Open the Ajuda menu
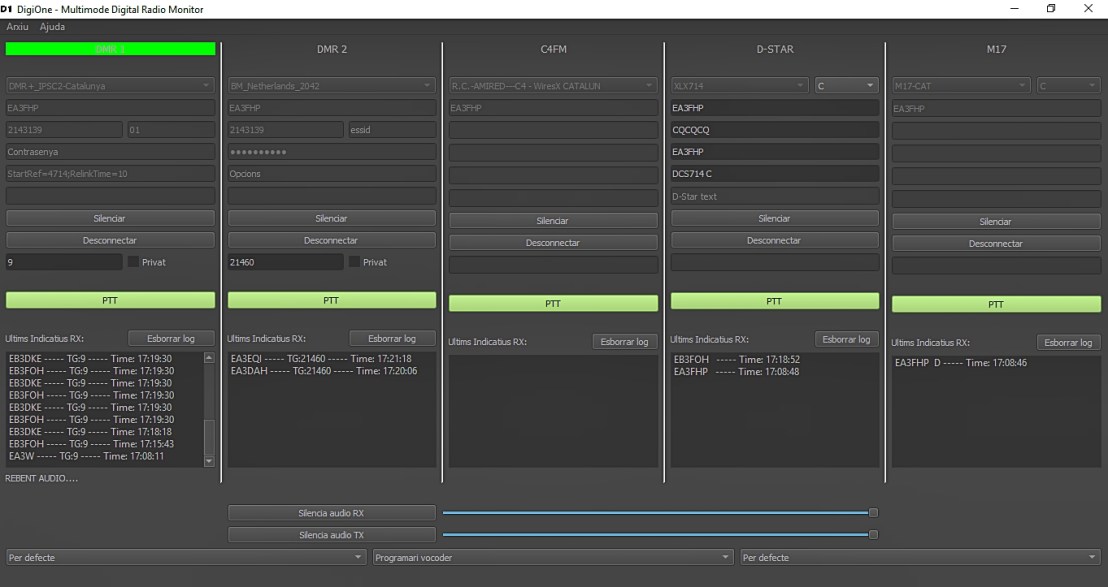Viewport: 1108px width, 587px height. (x=52, y=27)
